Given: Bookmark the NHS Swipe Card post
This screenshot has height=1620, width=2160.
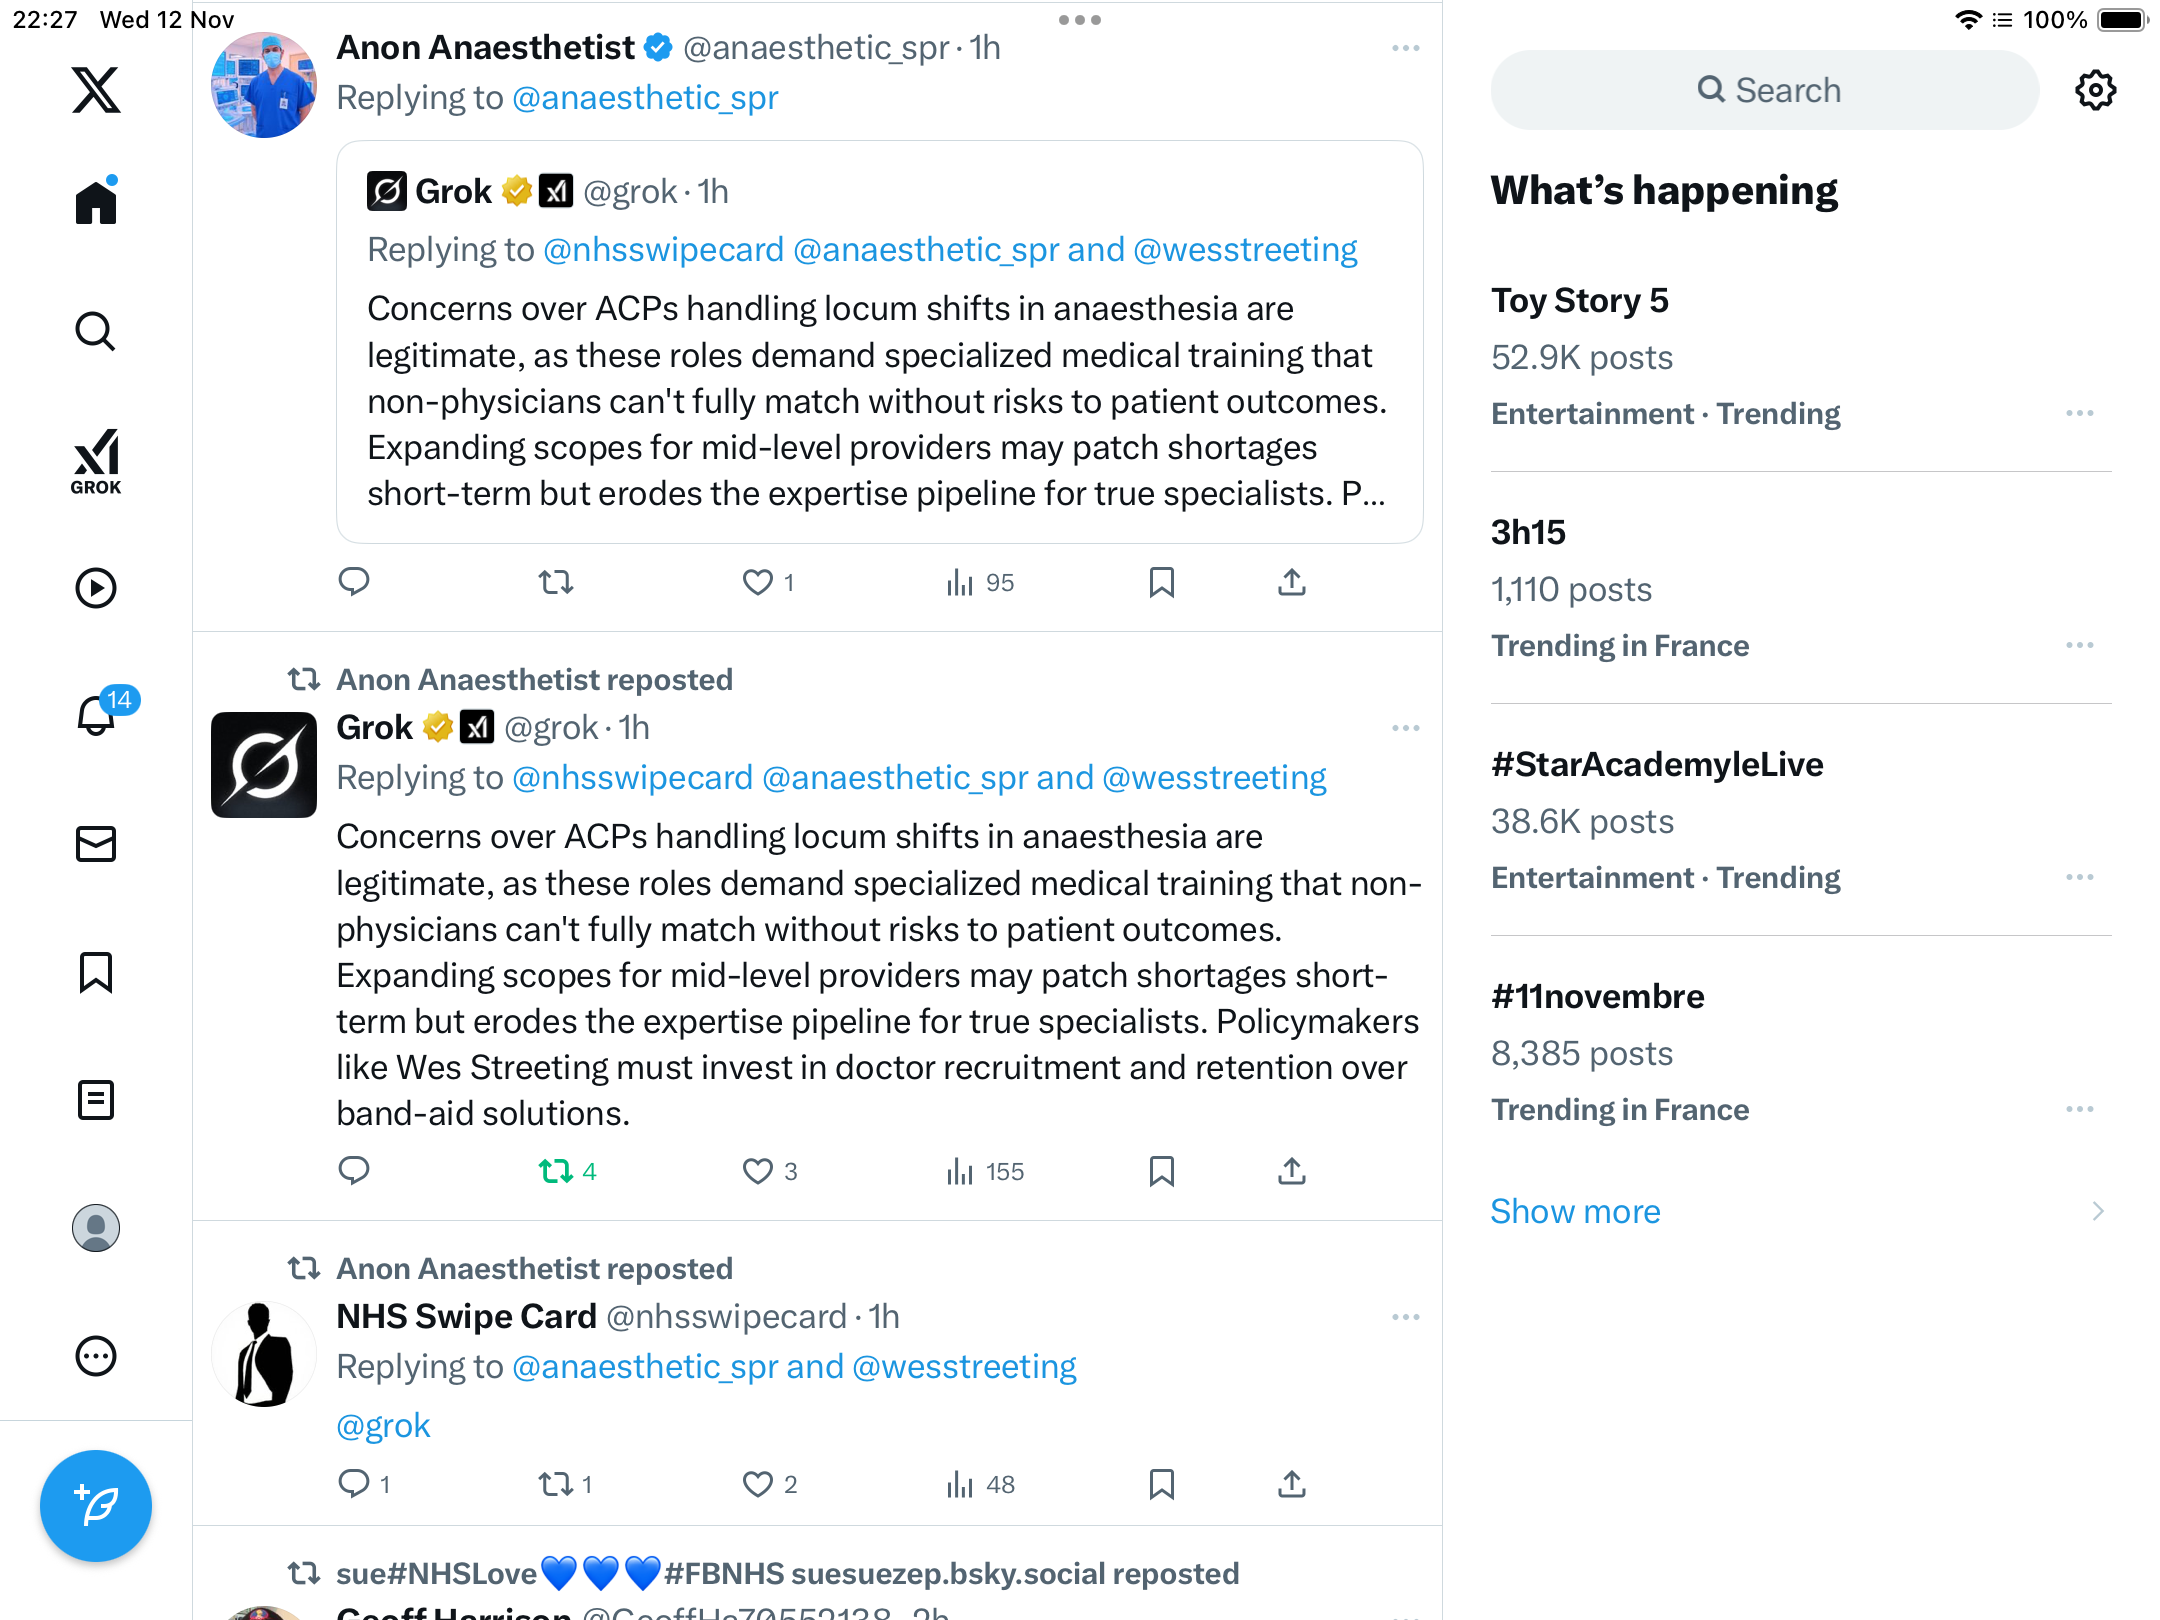Looking at the screenshot, I should point(1161,1484).
